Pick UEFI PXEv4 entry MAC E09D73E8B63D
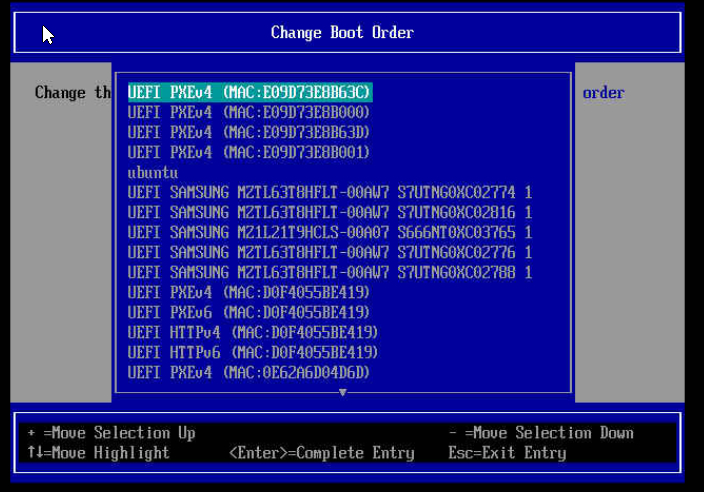 pos(249,132)
